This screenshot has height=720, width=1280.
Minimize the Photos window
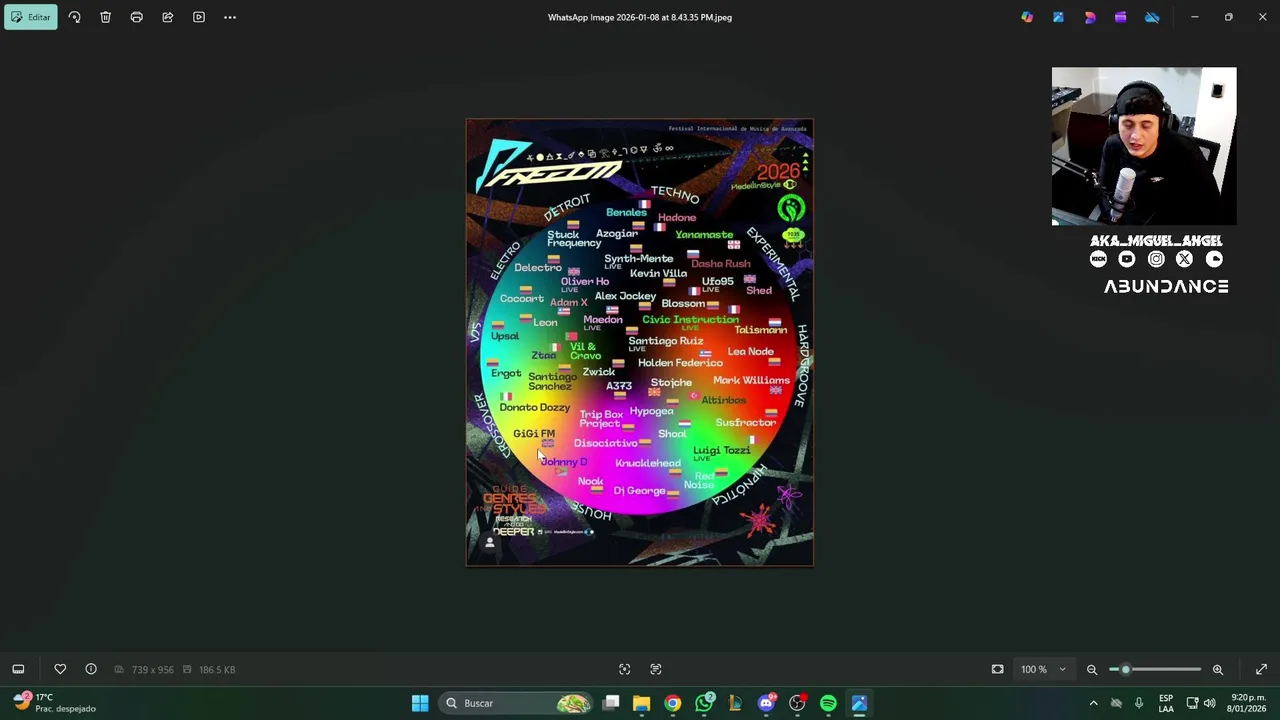[x=1194, y=17]
